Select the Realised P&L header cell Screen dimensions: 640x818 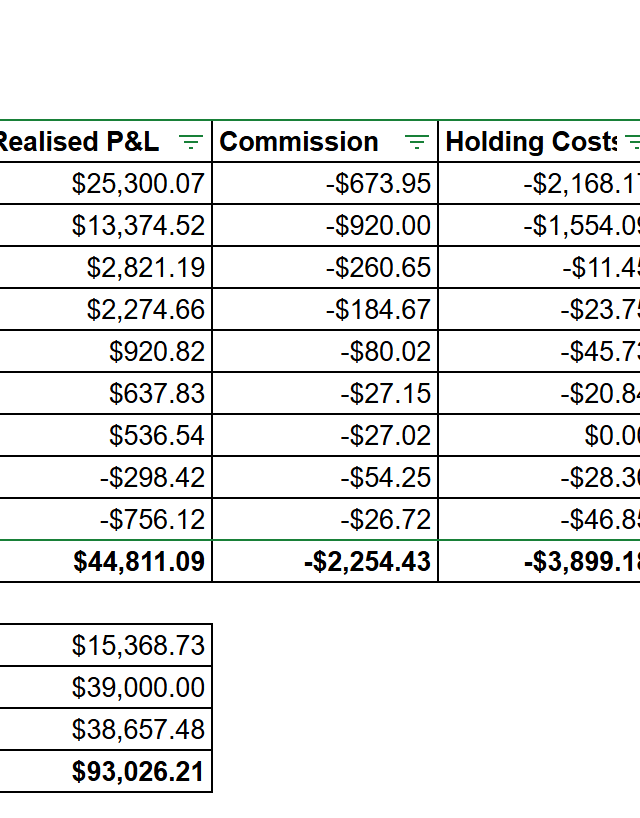[x=106, y=141]
